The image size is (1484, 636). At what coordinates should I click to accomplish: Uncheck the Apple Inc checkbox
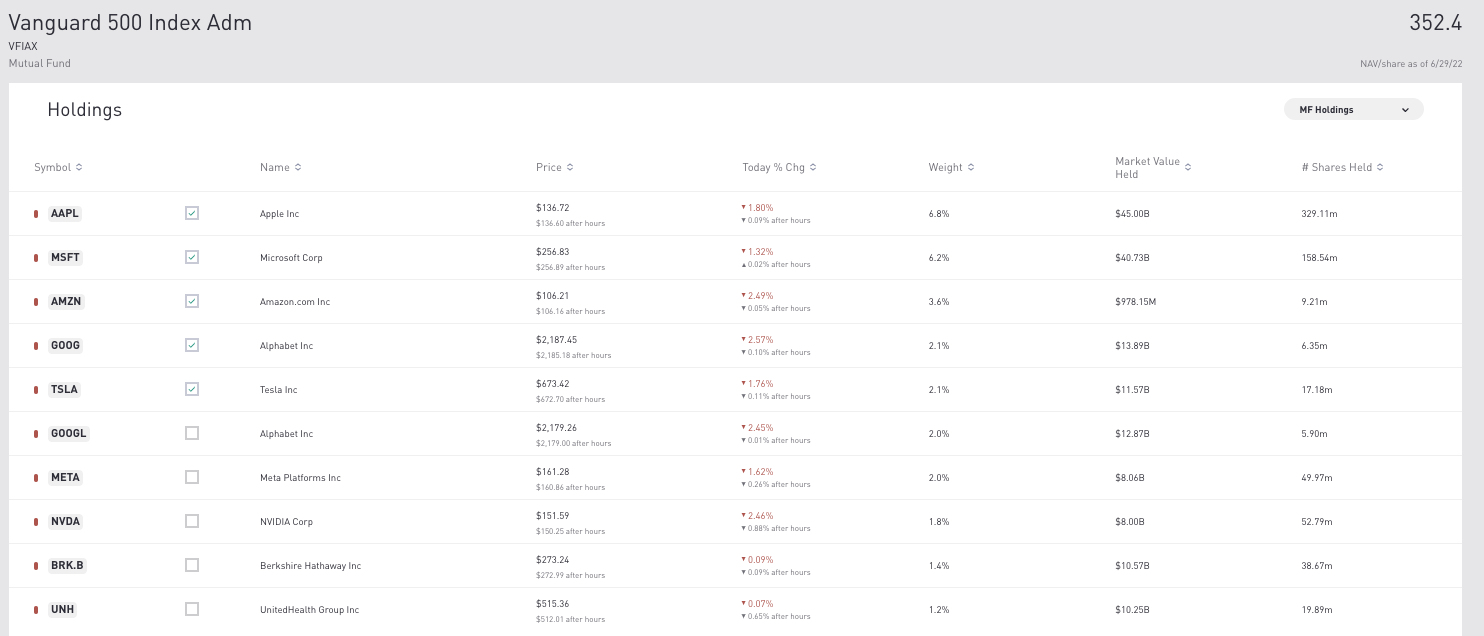point(192,213)
